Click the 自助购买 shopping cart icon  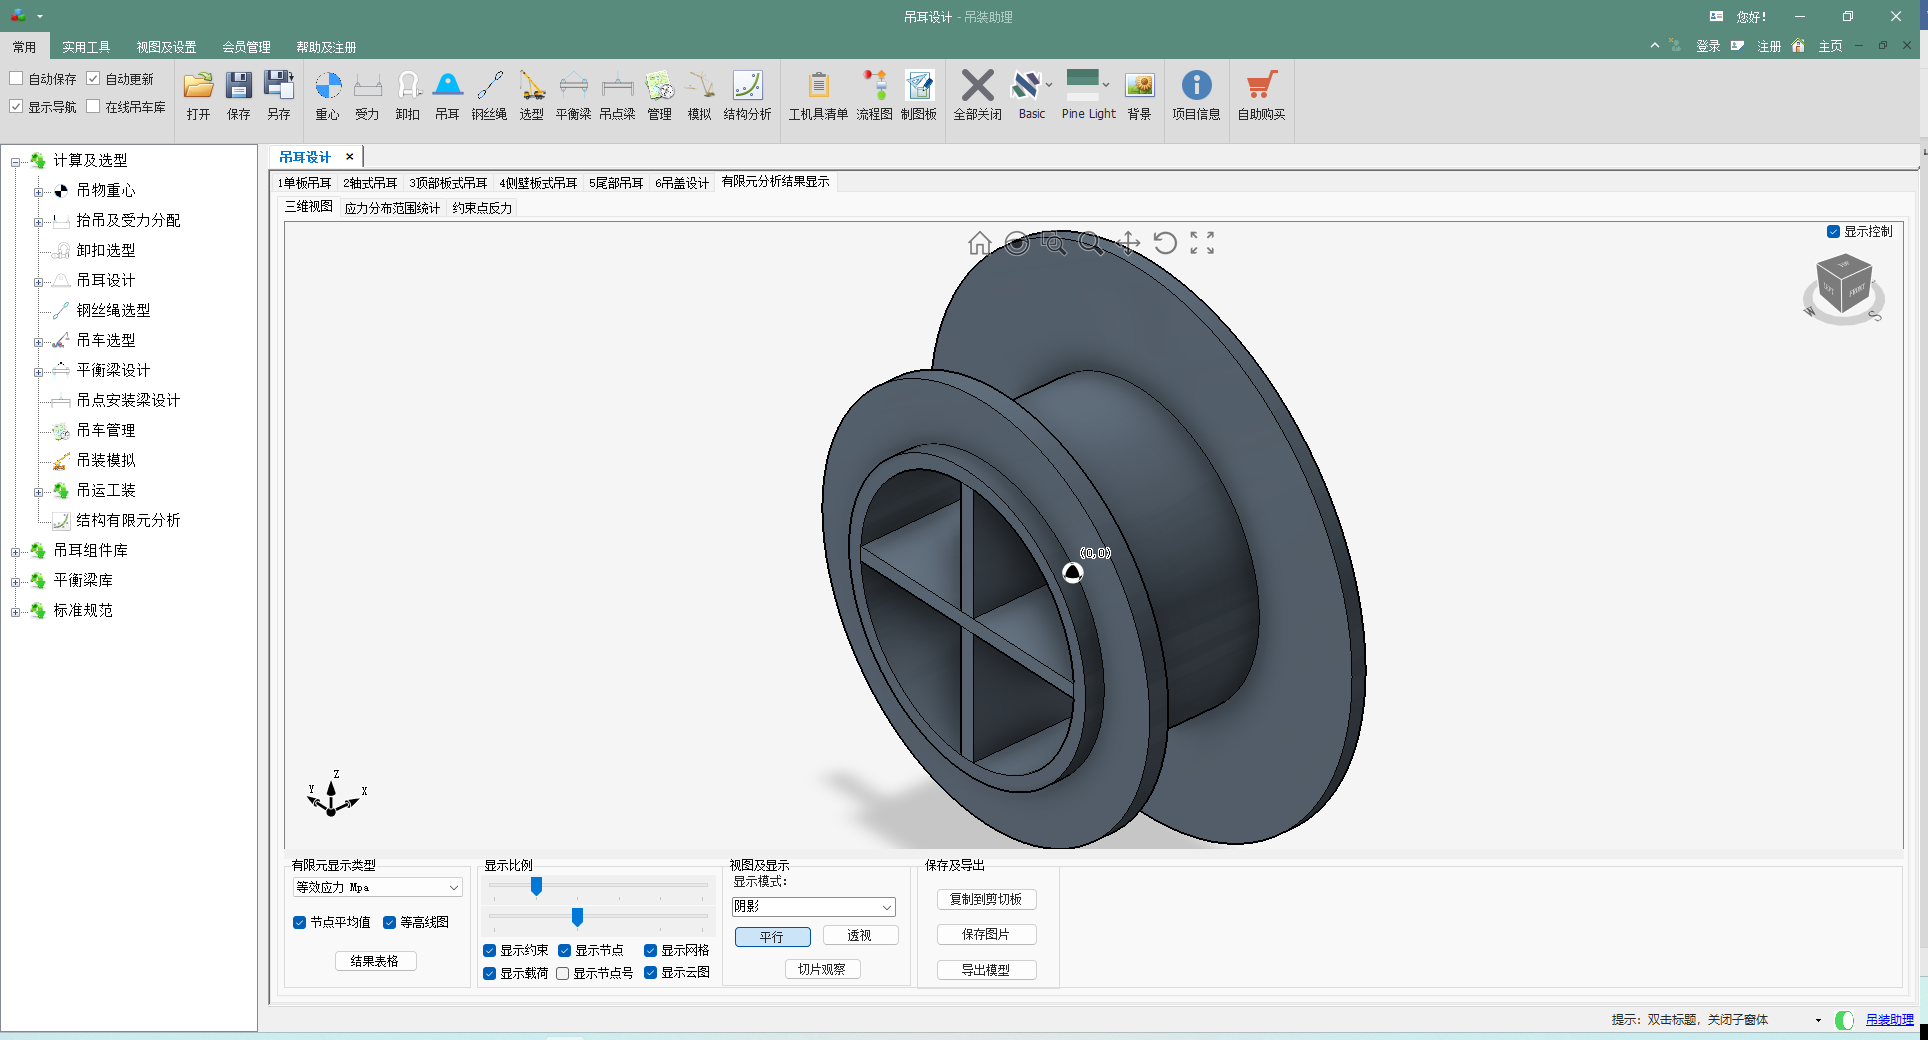pyautogui.click(x=1261, y=95)
